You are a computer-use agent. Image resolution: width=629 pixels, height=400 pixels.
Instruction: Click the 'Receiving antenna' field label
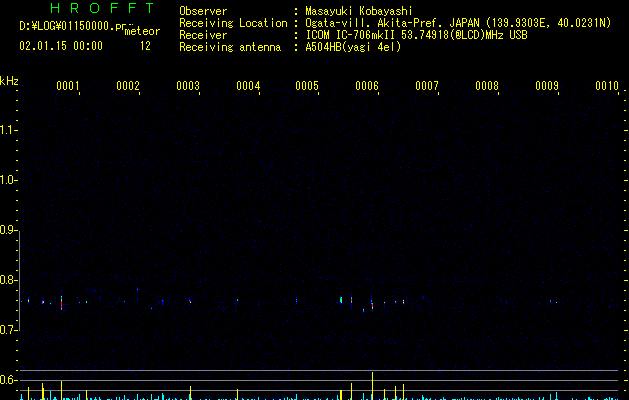pyautogui.click(x=230, y=47)
